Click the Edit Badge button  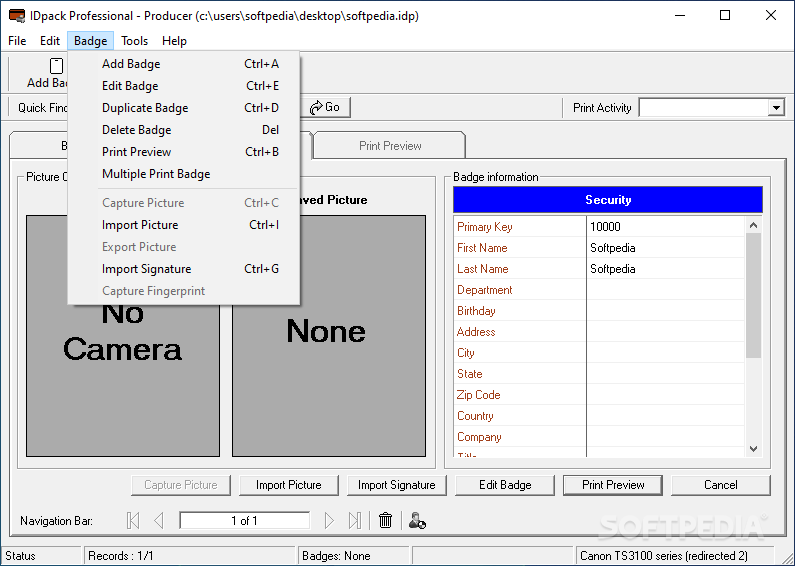(505, 485)
